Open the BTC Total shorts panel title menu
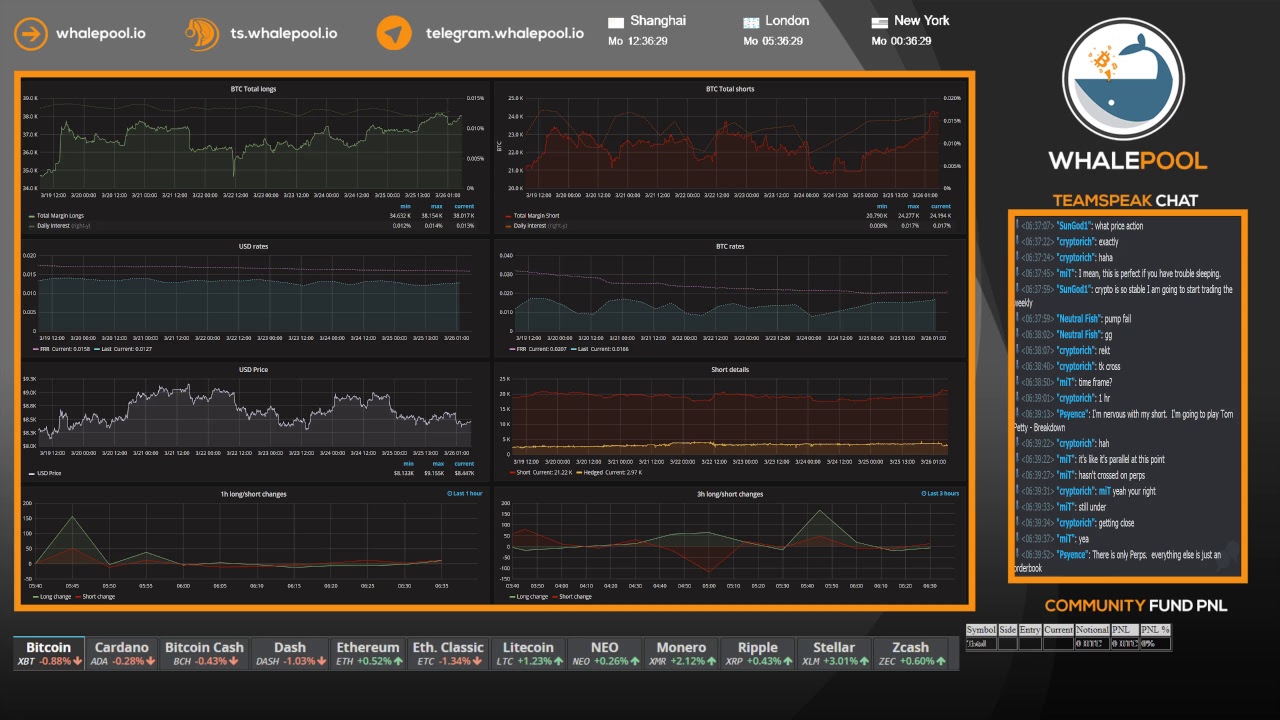Viewport: 1280px width, 720px height. pos(730,89)
